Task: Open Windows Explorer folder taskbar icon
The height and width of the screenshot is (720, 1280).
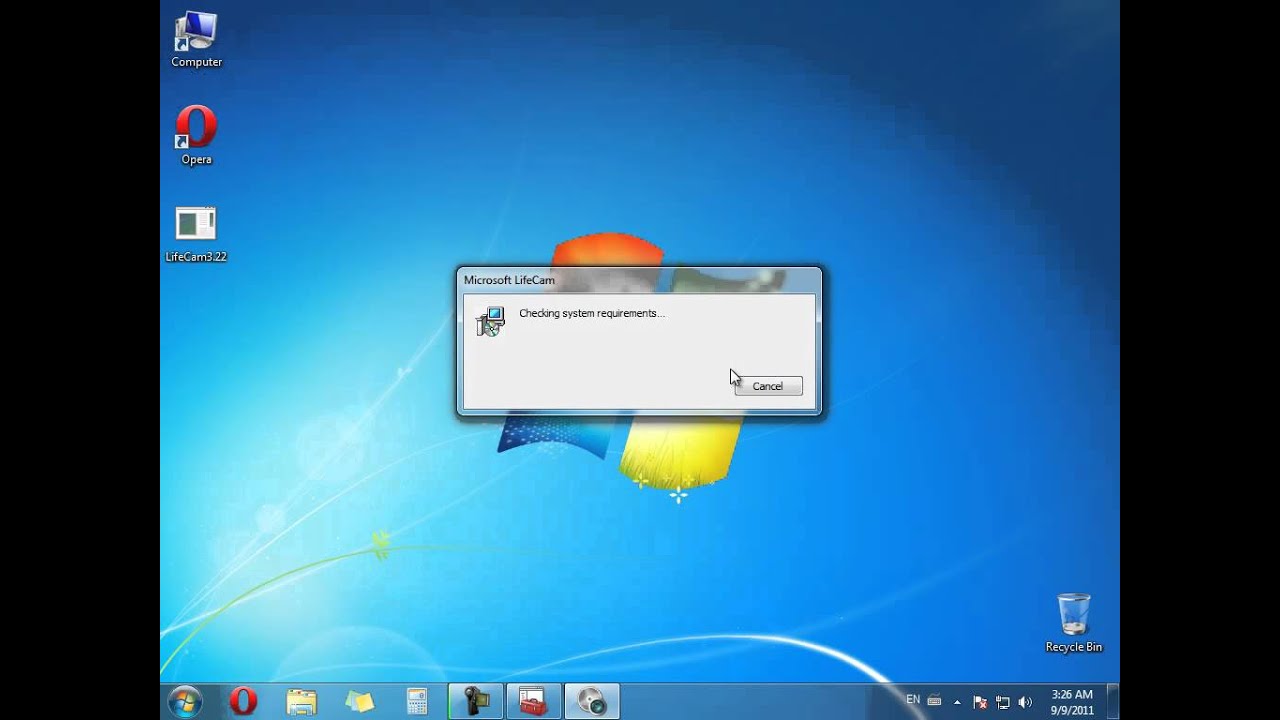Action: [x=301, y=701]
